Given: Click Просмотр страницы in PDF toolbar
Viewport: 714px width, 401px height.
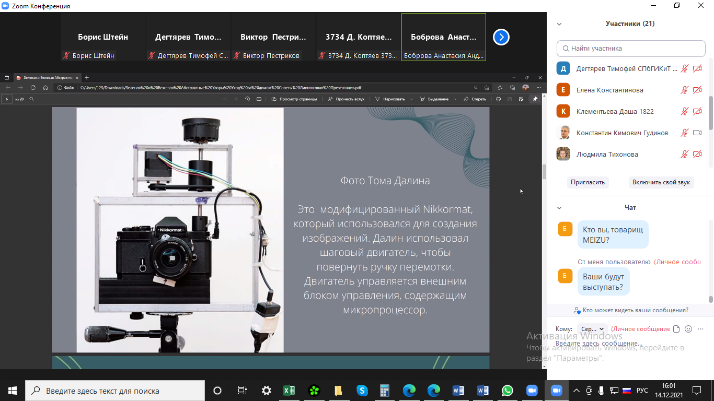Looking at the screenshot, I should coord(295,99).
